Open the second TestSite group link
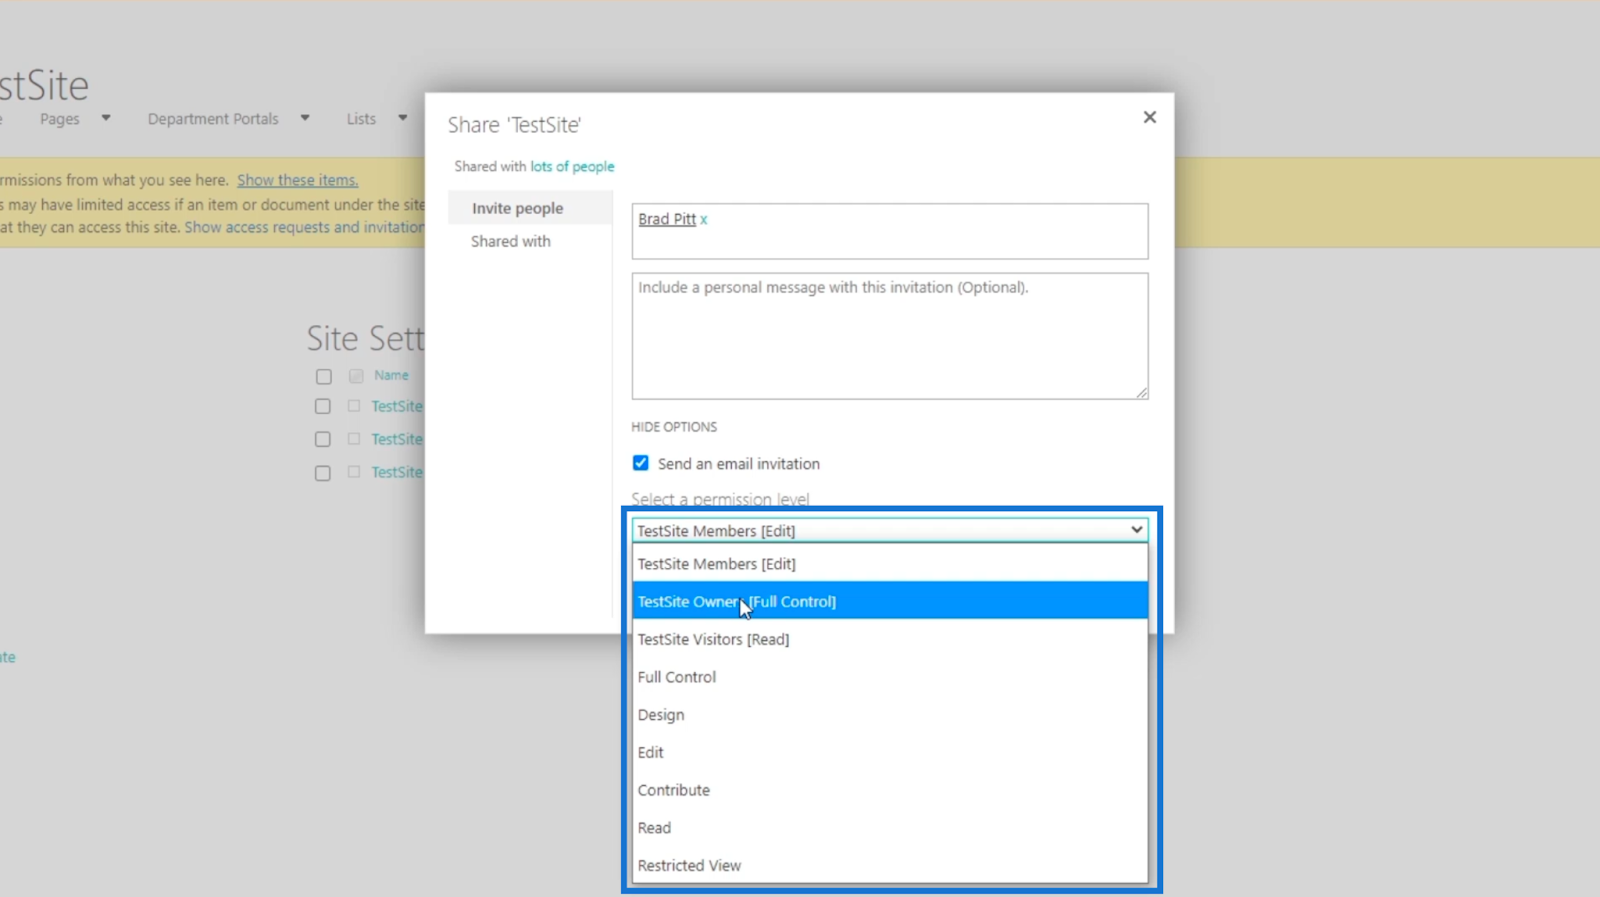 [397, 439]
